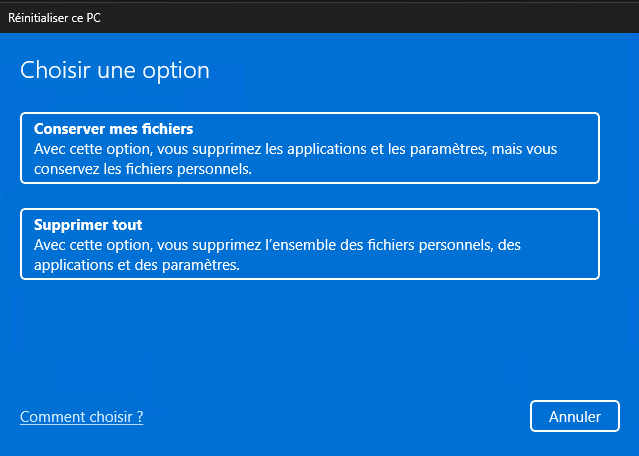Viewport: 639px width, 456px height.
Task: Click the word "Choisir" in the heading
Action: coord(52,71)
